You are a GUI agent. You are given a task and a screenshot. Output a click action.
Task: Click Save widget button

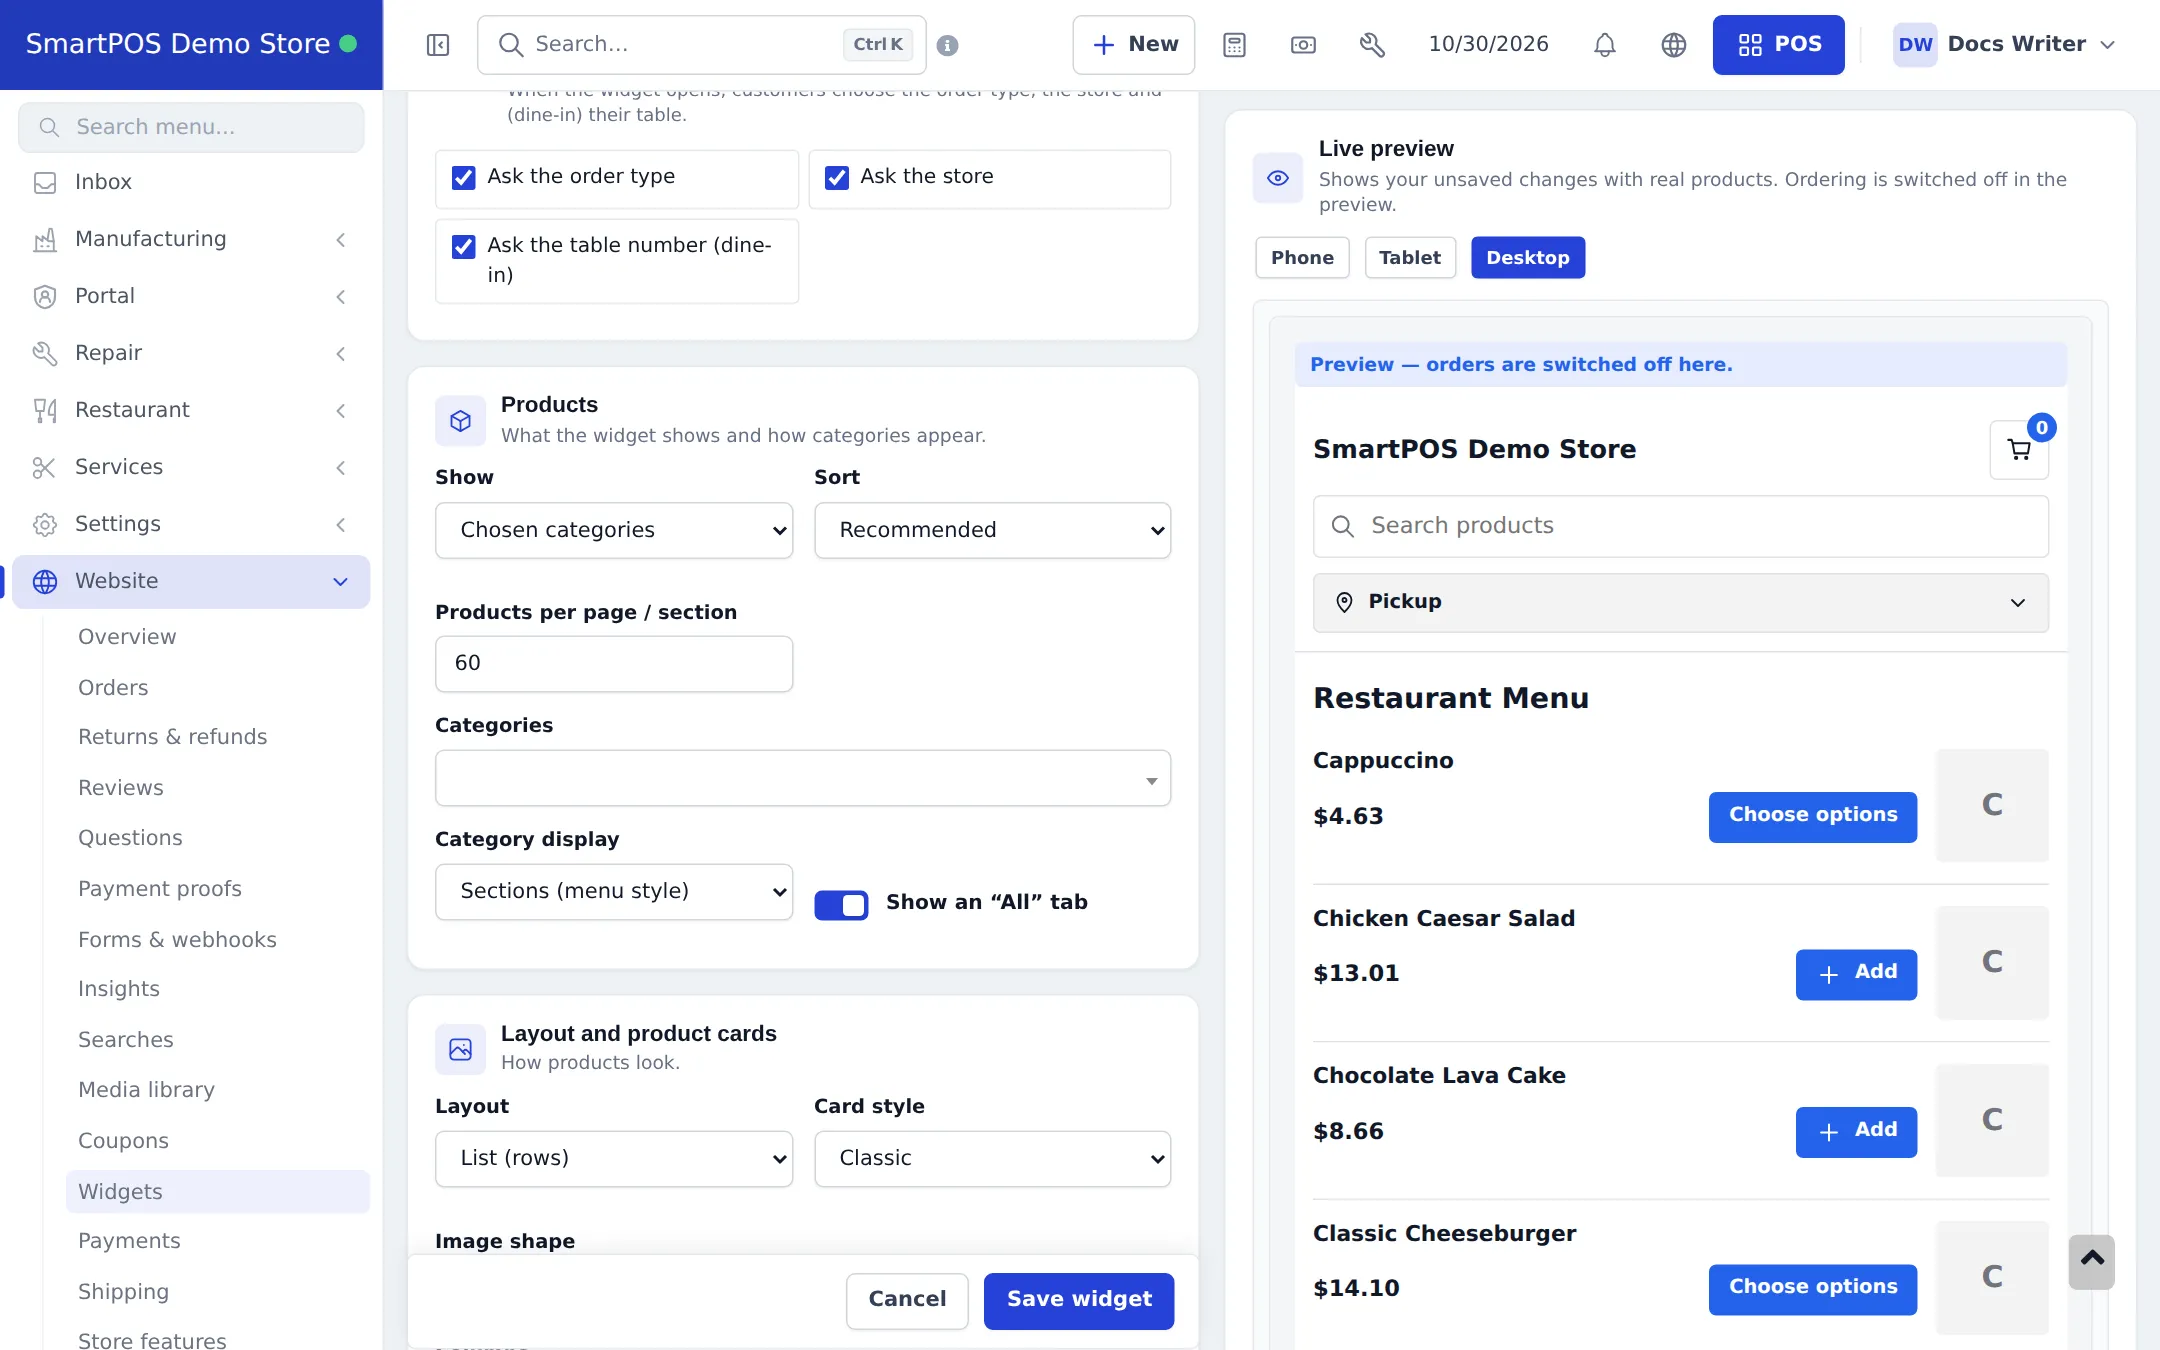click(1078, 1301)
